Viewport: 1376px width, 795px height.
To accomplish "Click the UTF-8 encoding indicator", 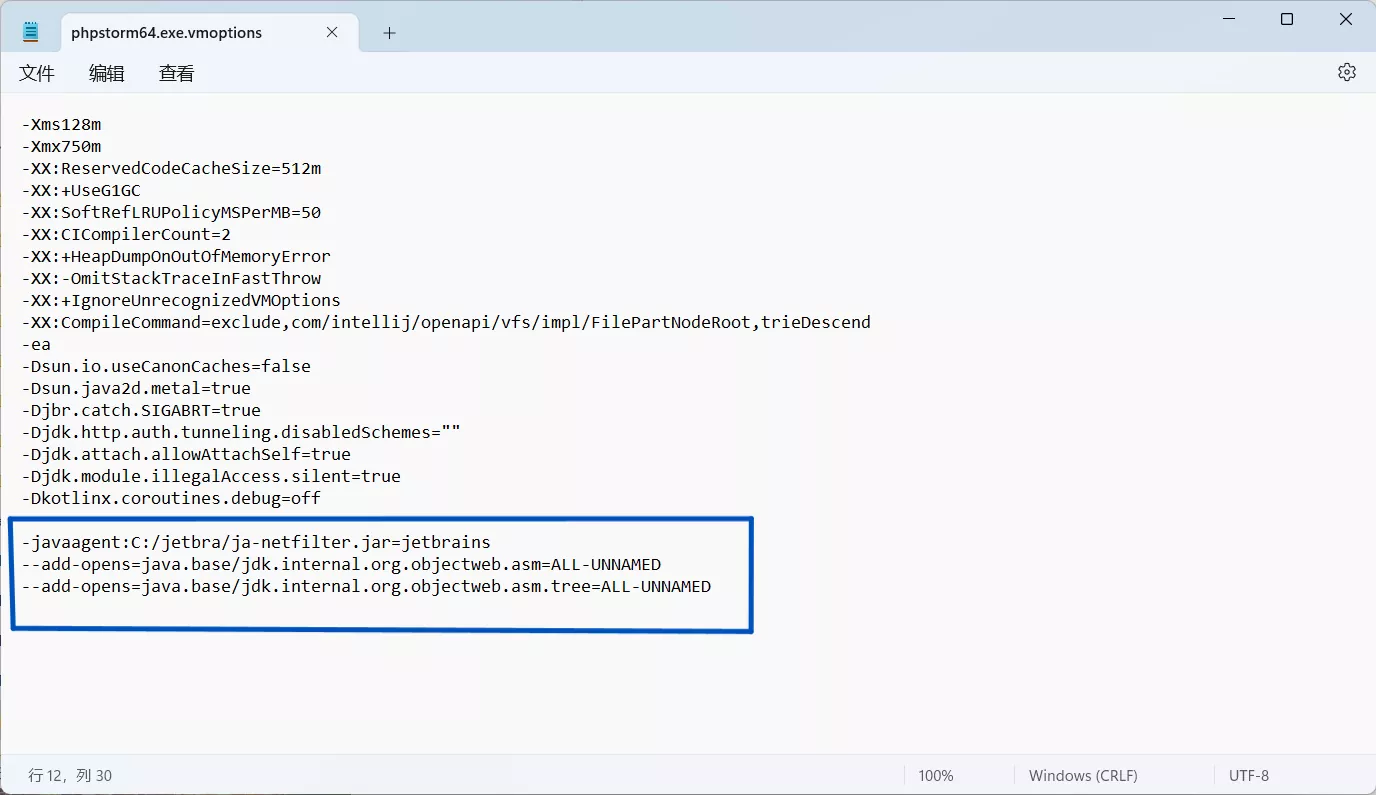I will tap(1248, 775).
